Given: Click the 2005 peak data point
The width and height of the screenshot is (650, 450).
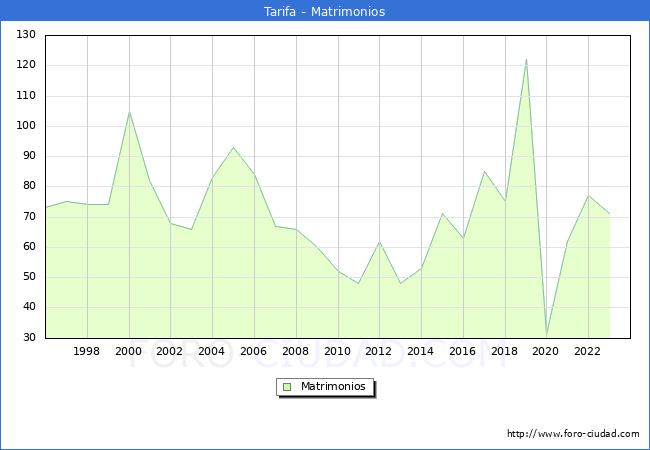Looking at the screenshot, I should pos(233,148).
